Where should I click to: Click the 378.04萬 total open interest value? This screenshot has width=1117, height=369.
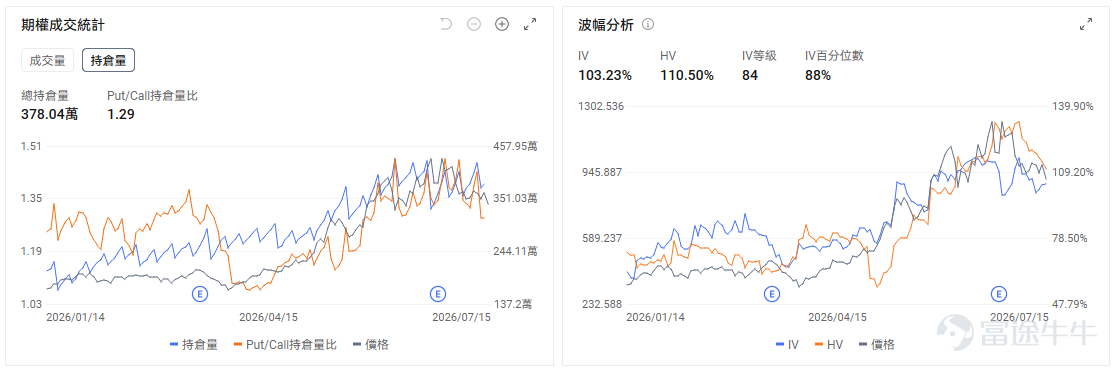(50, 114)
